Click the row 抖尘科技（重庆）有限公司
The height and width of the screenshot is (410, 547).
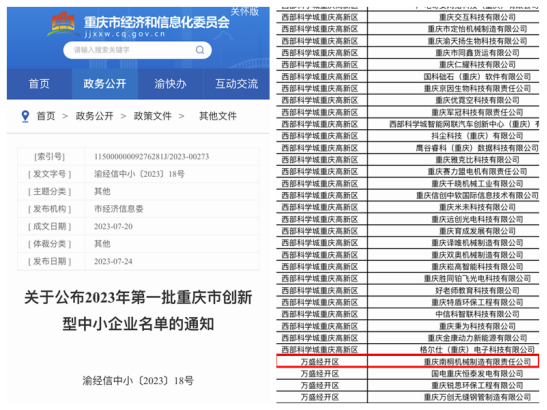pyautogui.click(x=407, y=136)
